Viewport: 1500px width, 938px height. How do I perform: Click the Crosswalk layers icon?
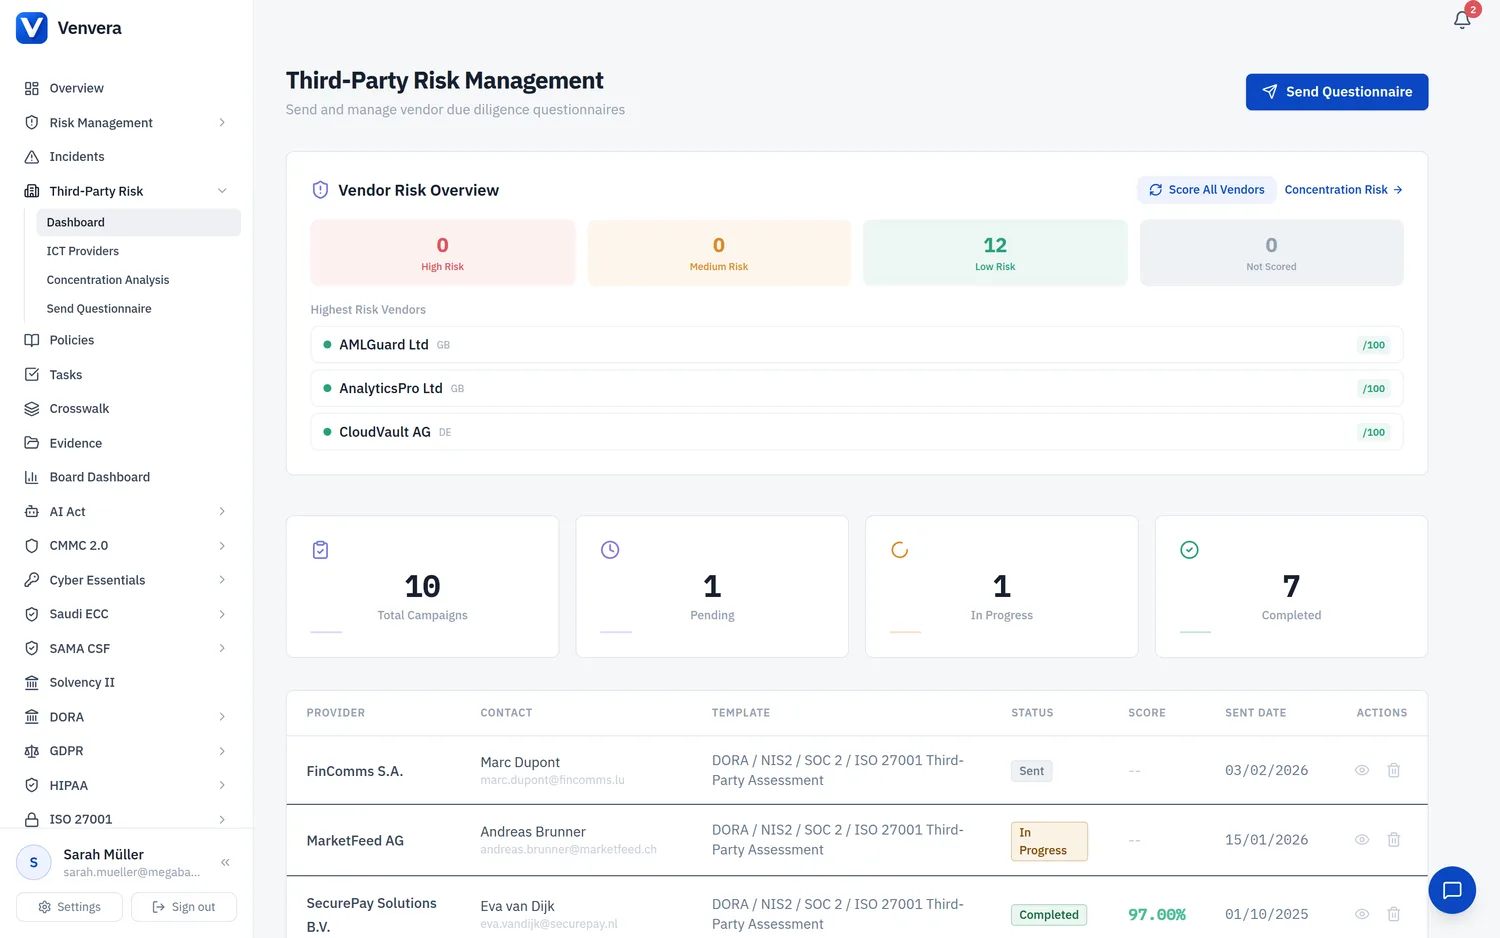pos(32,409)
